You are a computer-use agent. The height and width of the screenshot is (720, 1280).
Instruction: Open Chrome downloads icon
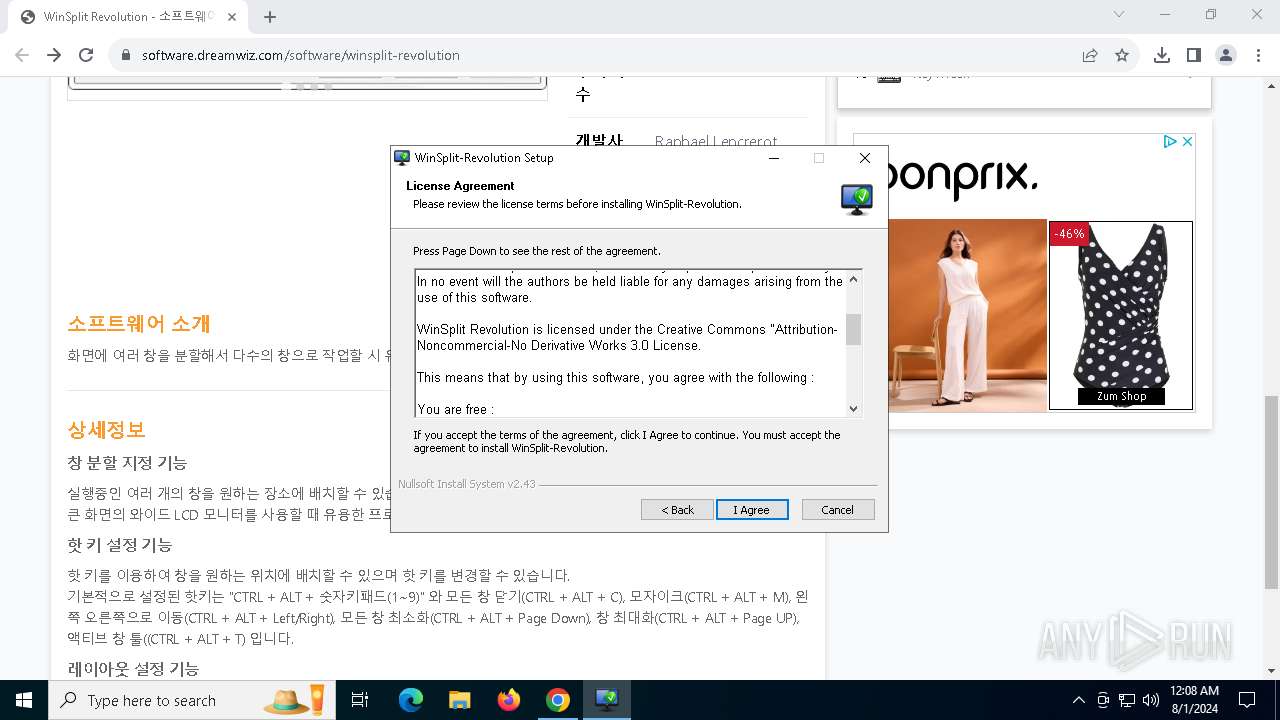point(1162,55)
